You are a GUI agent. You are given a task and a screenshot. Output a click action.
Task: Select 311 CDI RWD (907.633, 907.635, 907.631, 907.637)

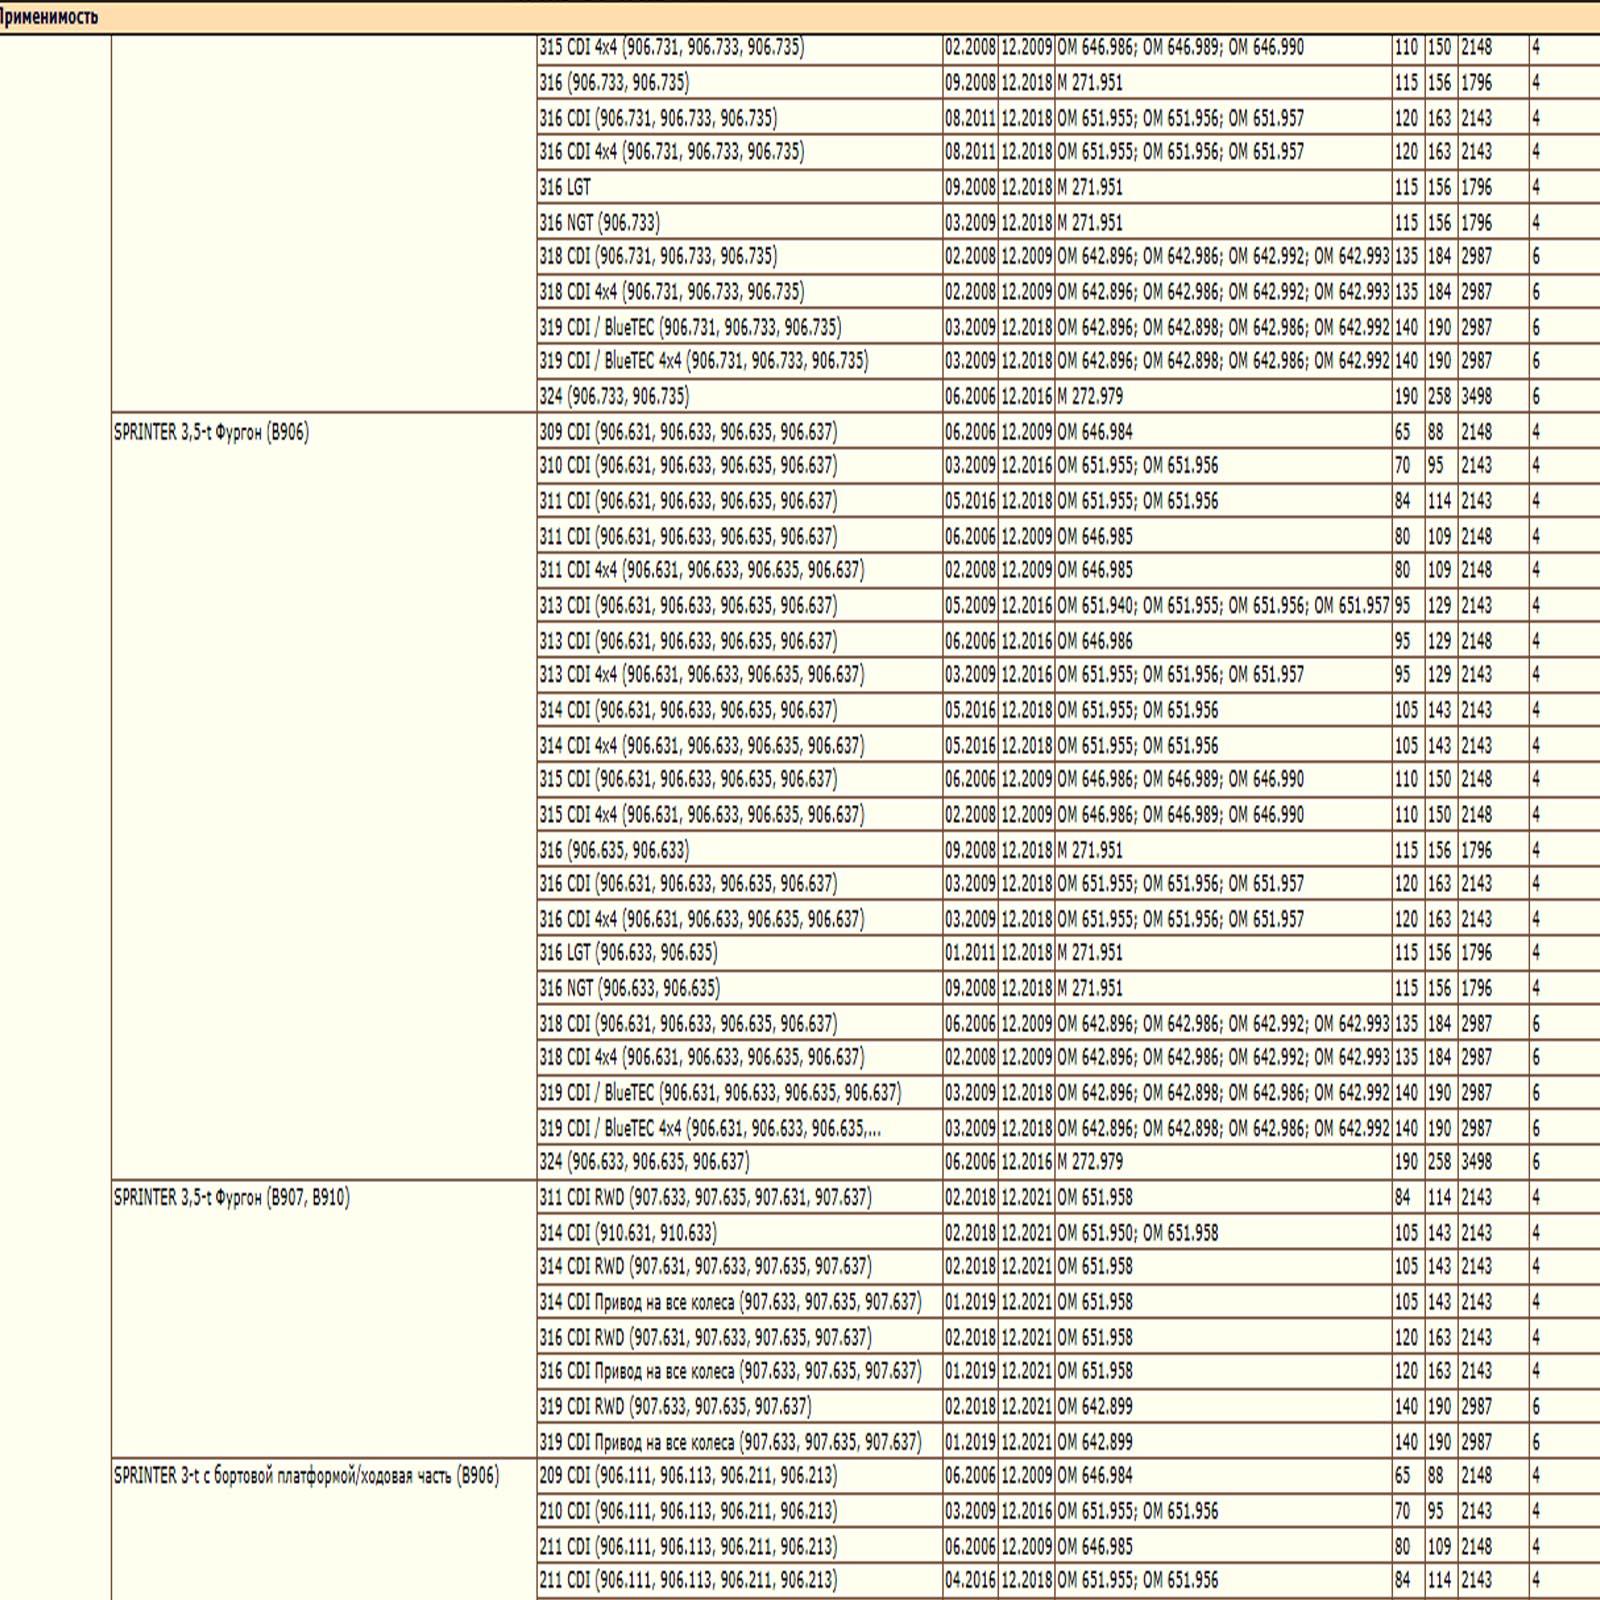[x=705, y=1197]
